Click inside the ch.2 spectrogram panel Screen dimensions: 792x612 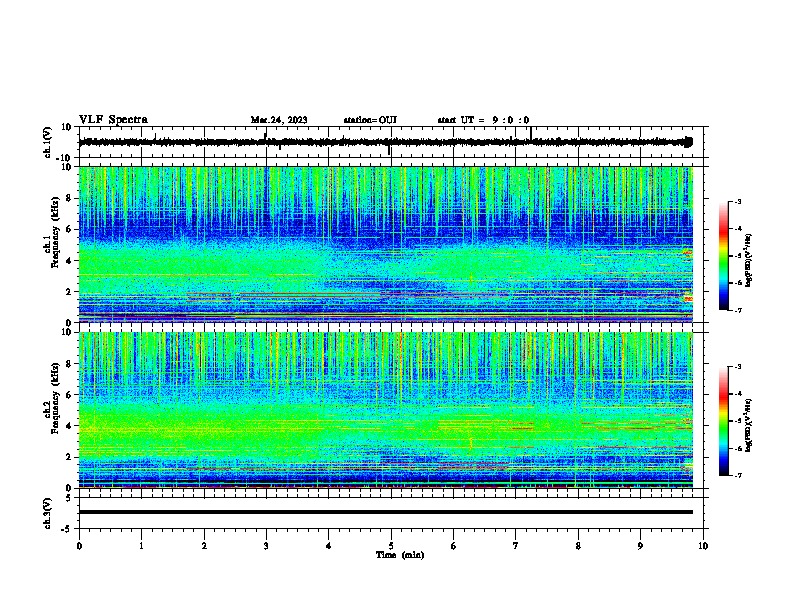point(386,410)
